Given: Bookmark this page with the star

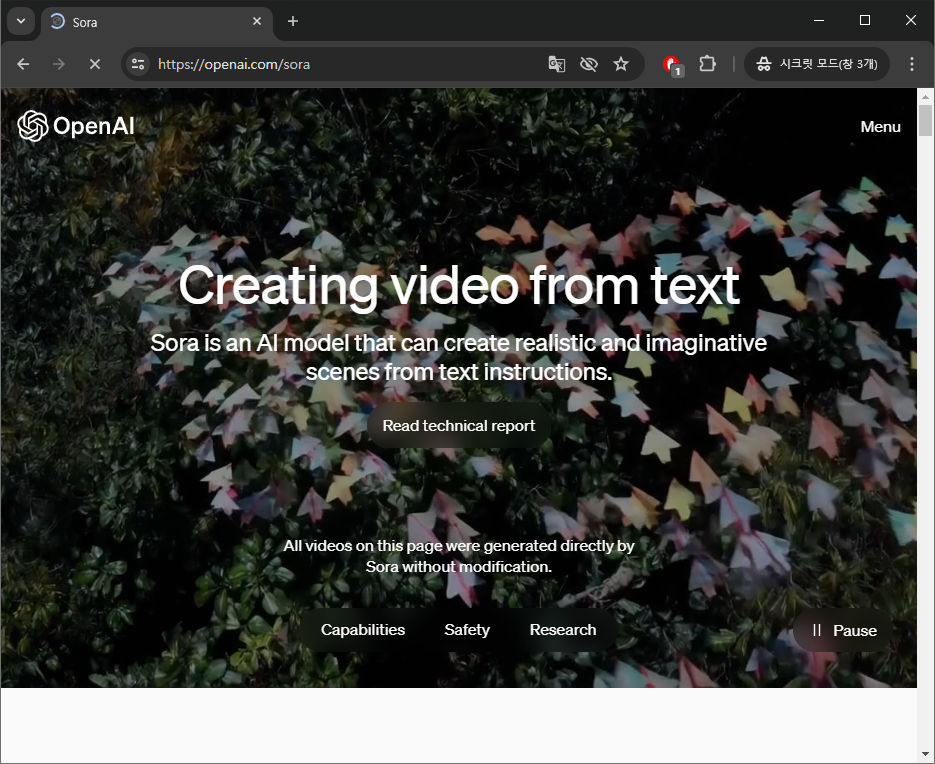Looking at the screenshot, I should click(x=621, y=64).
